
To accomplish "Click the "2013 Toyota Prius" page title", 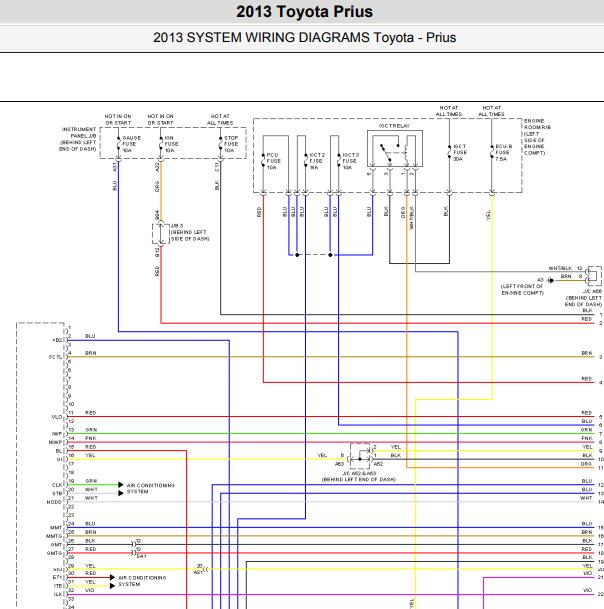I will 305,12.
